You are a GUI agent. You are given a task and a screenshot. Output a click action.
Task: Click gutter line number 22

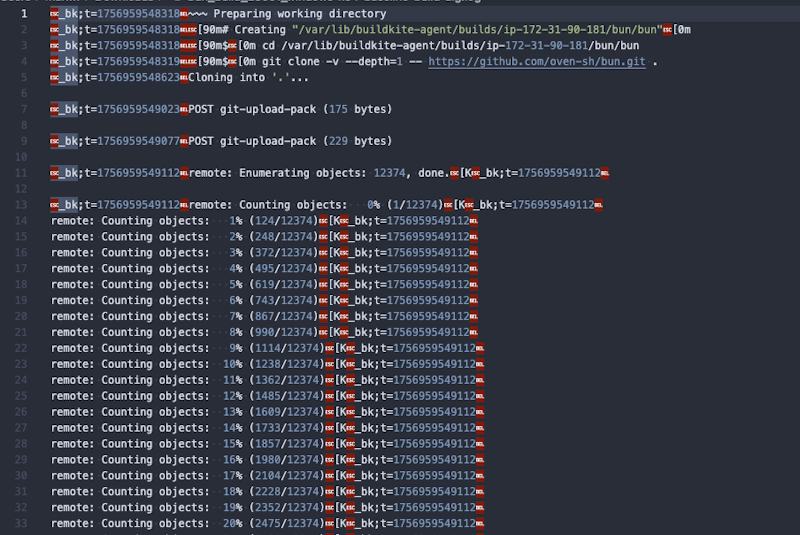pos(21,348)
